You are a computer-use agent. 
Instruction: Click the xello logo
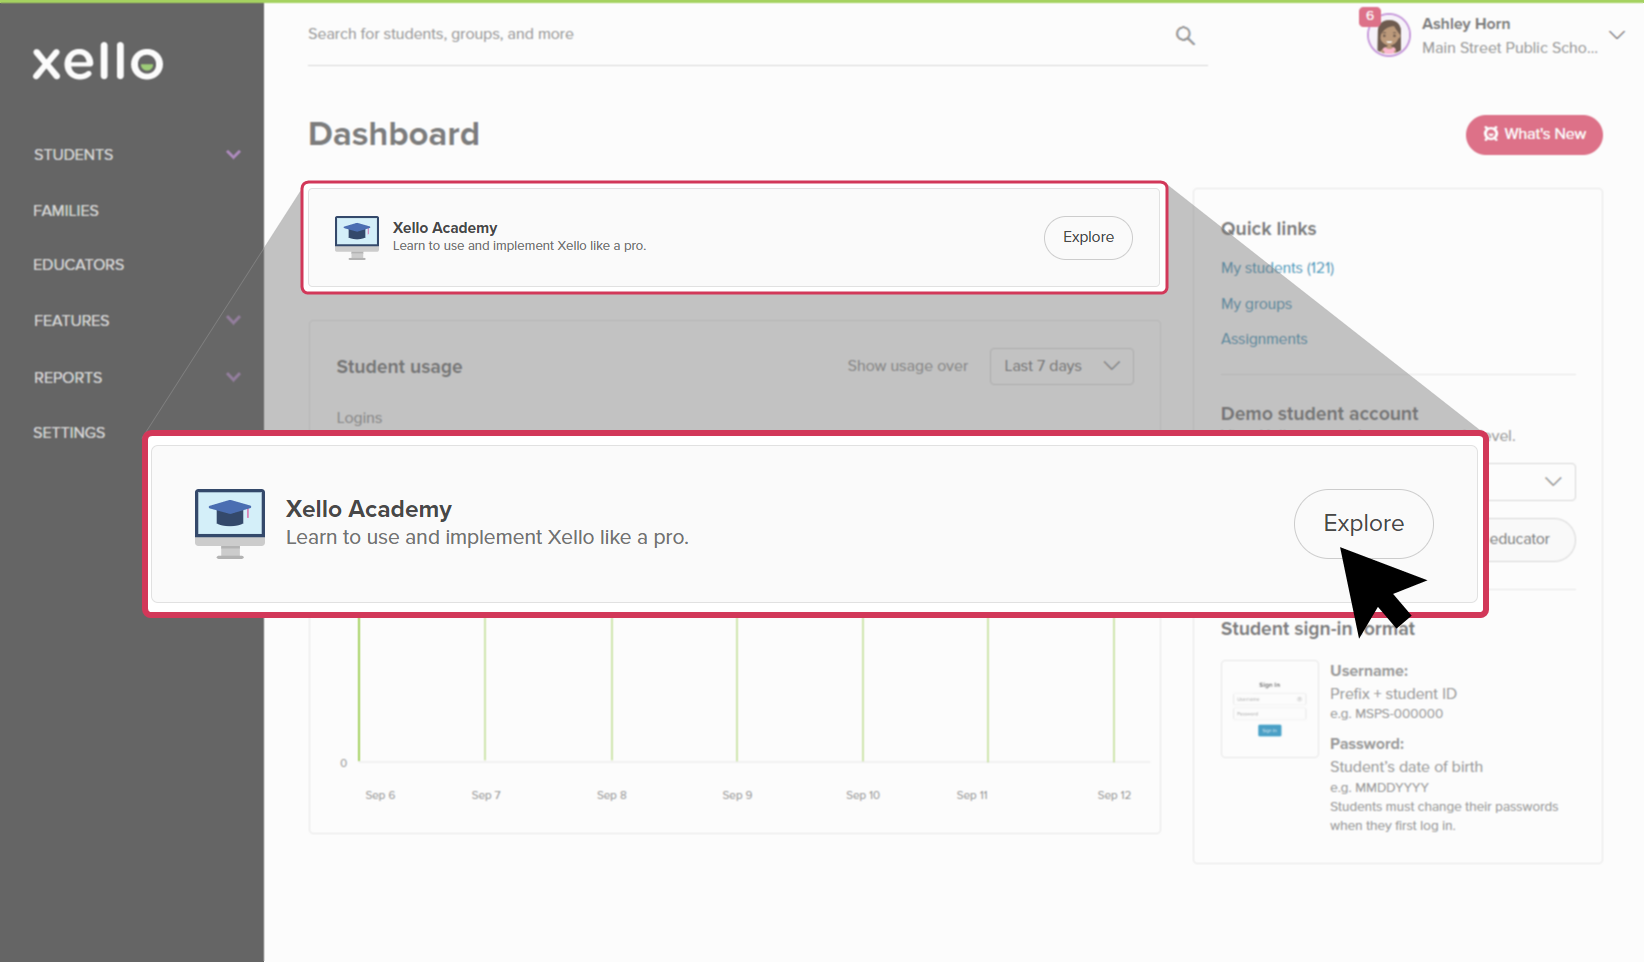coord(95,62)
